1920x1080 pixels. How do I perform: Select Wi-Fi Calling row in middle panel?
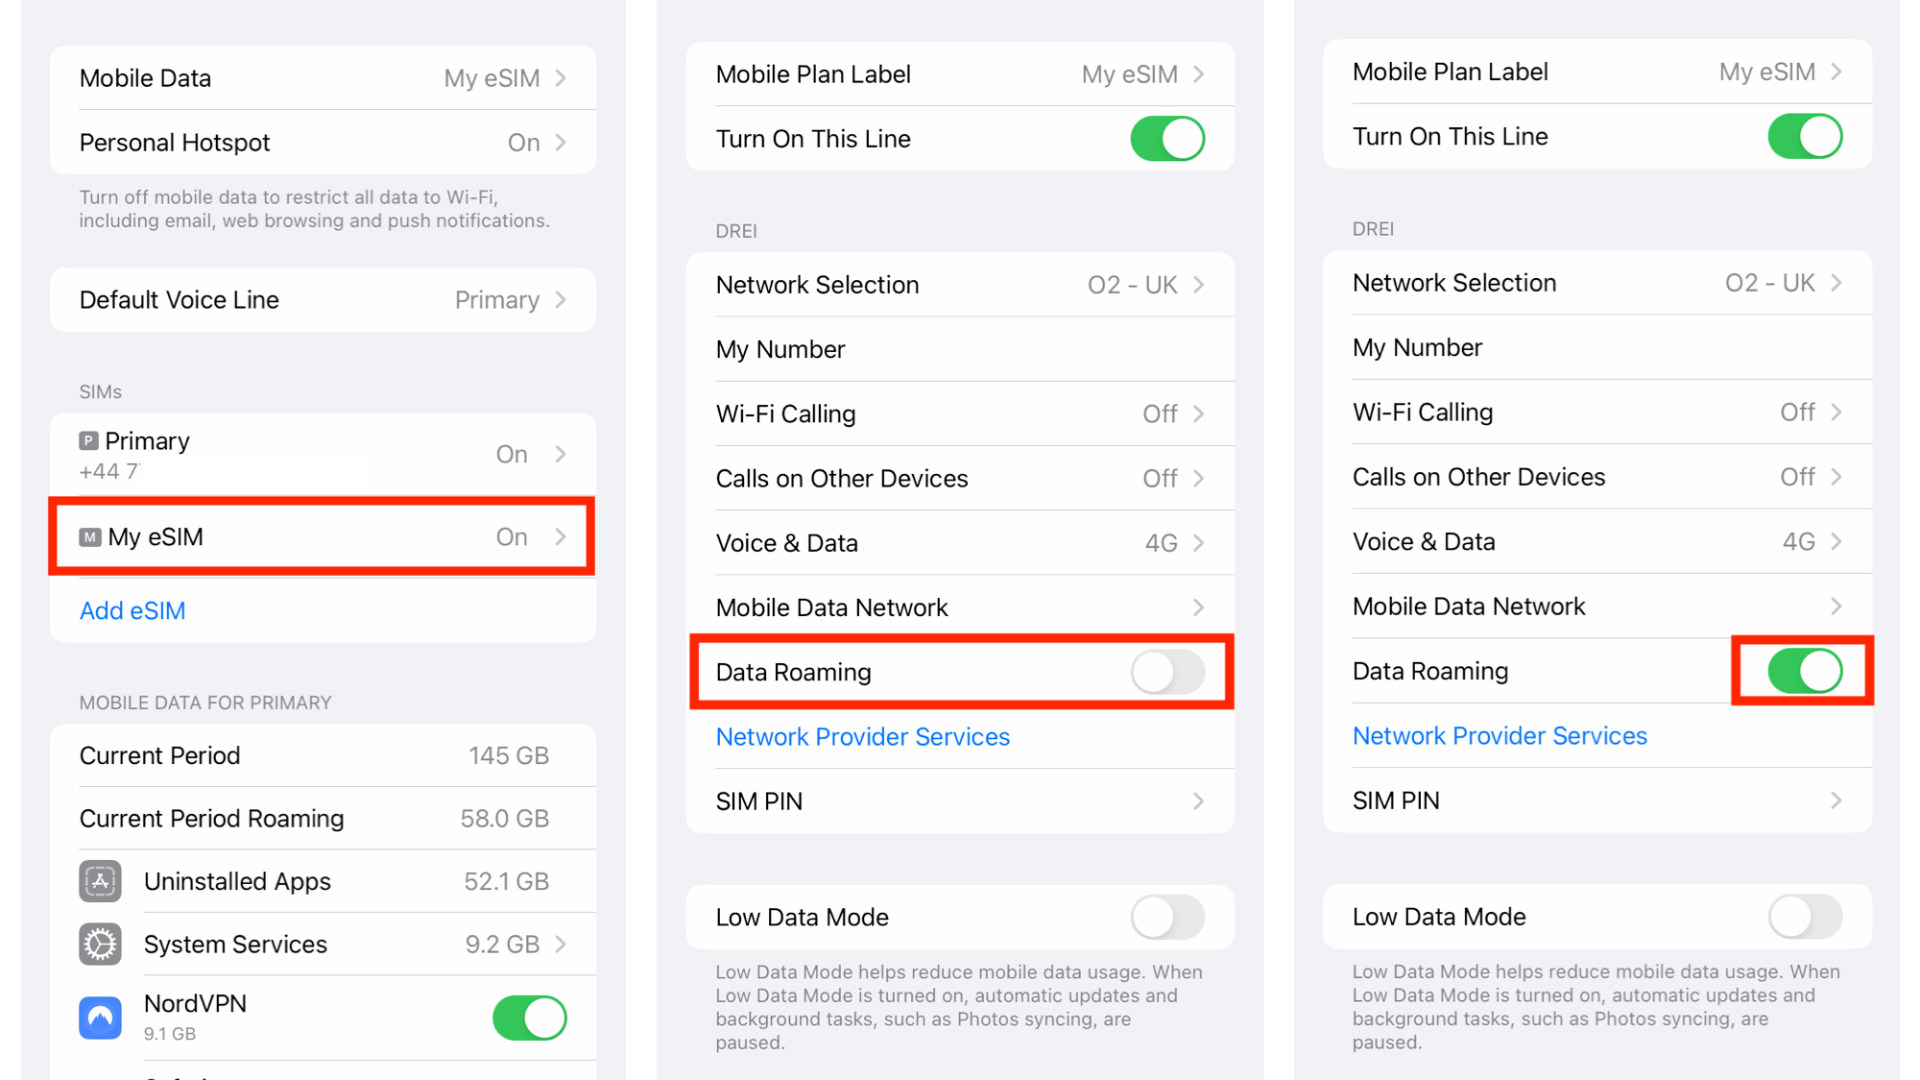coord(958,414)
